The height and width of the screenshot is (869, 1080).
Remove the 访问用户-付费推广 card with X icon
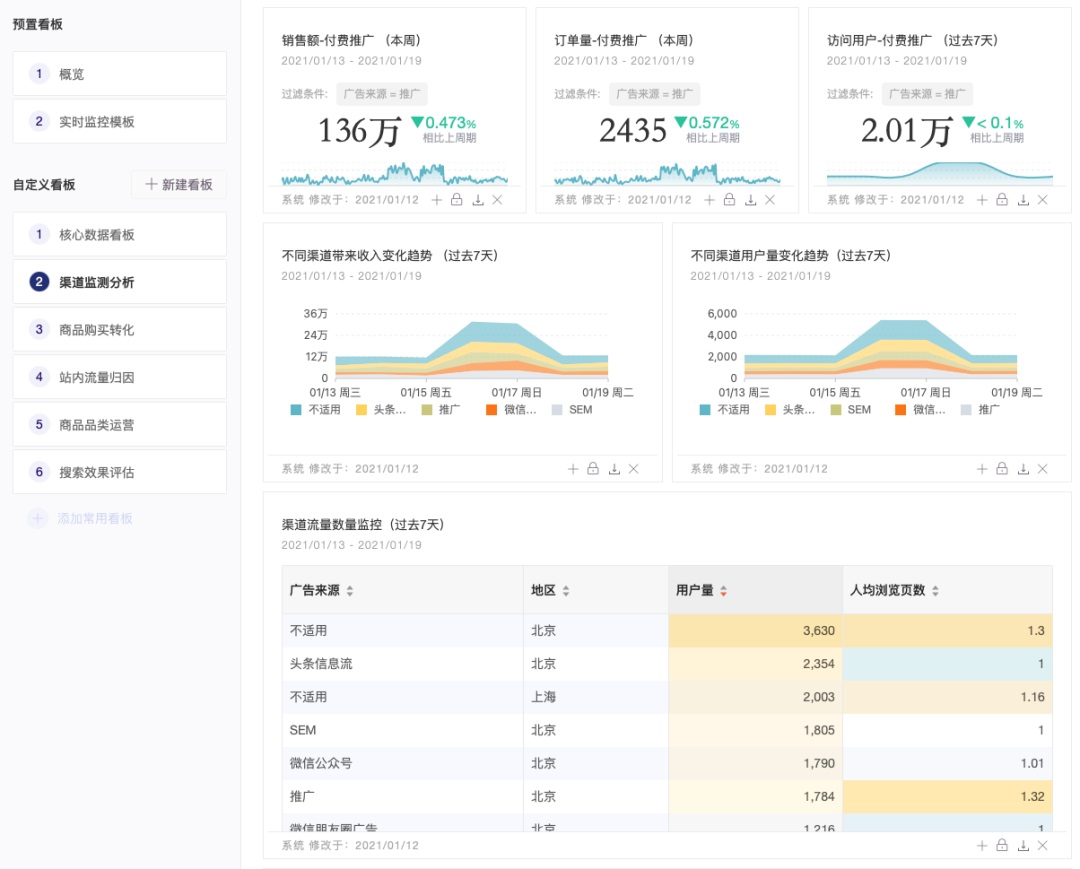(x=1043, y=200)
